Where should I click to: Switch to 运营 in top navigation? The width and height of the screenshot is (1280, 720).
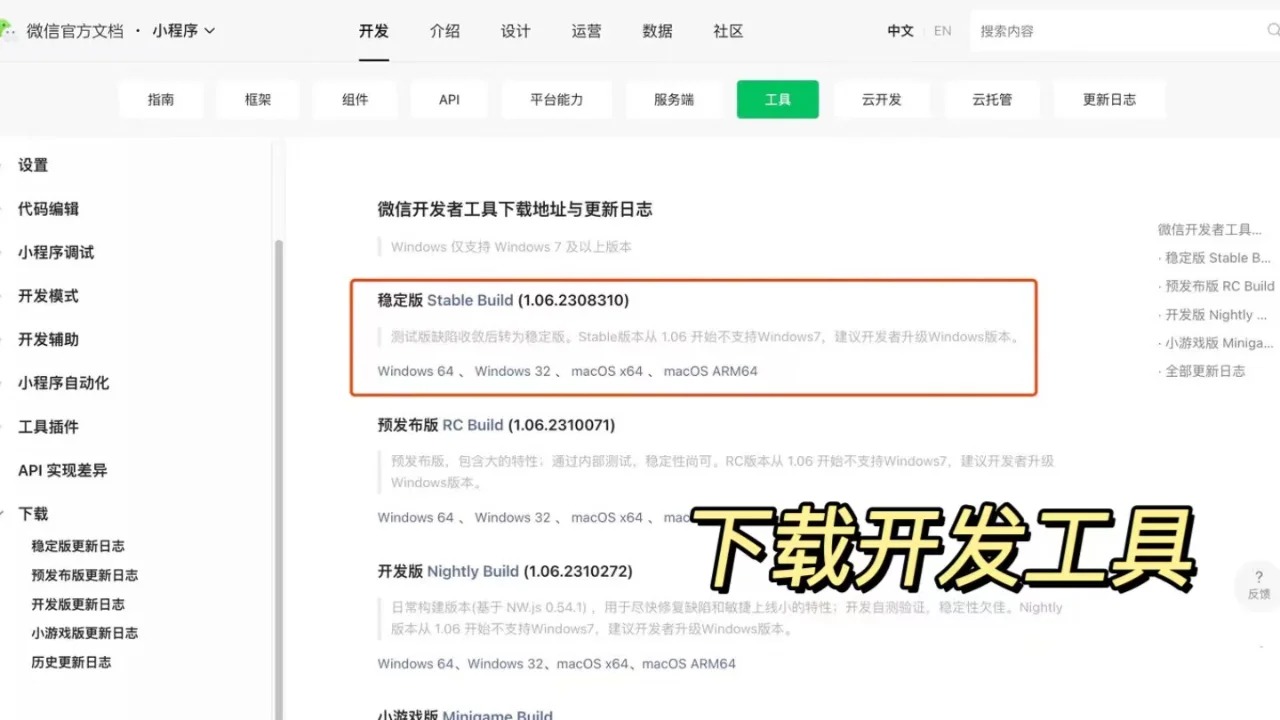click(x=587, y=31)
